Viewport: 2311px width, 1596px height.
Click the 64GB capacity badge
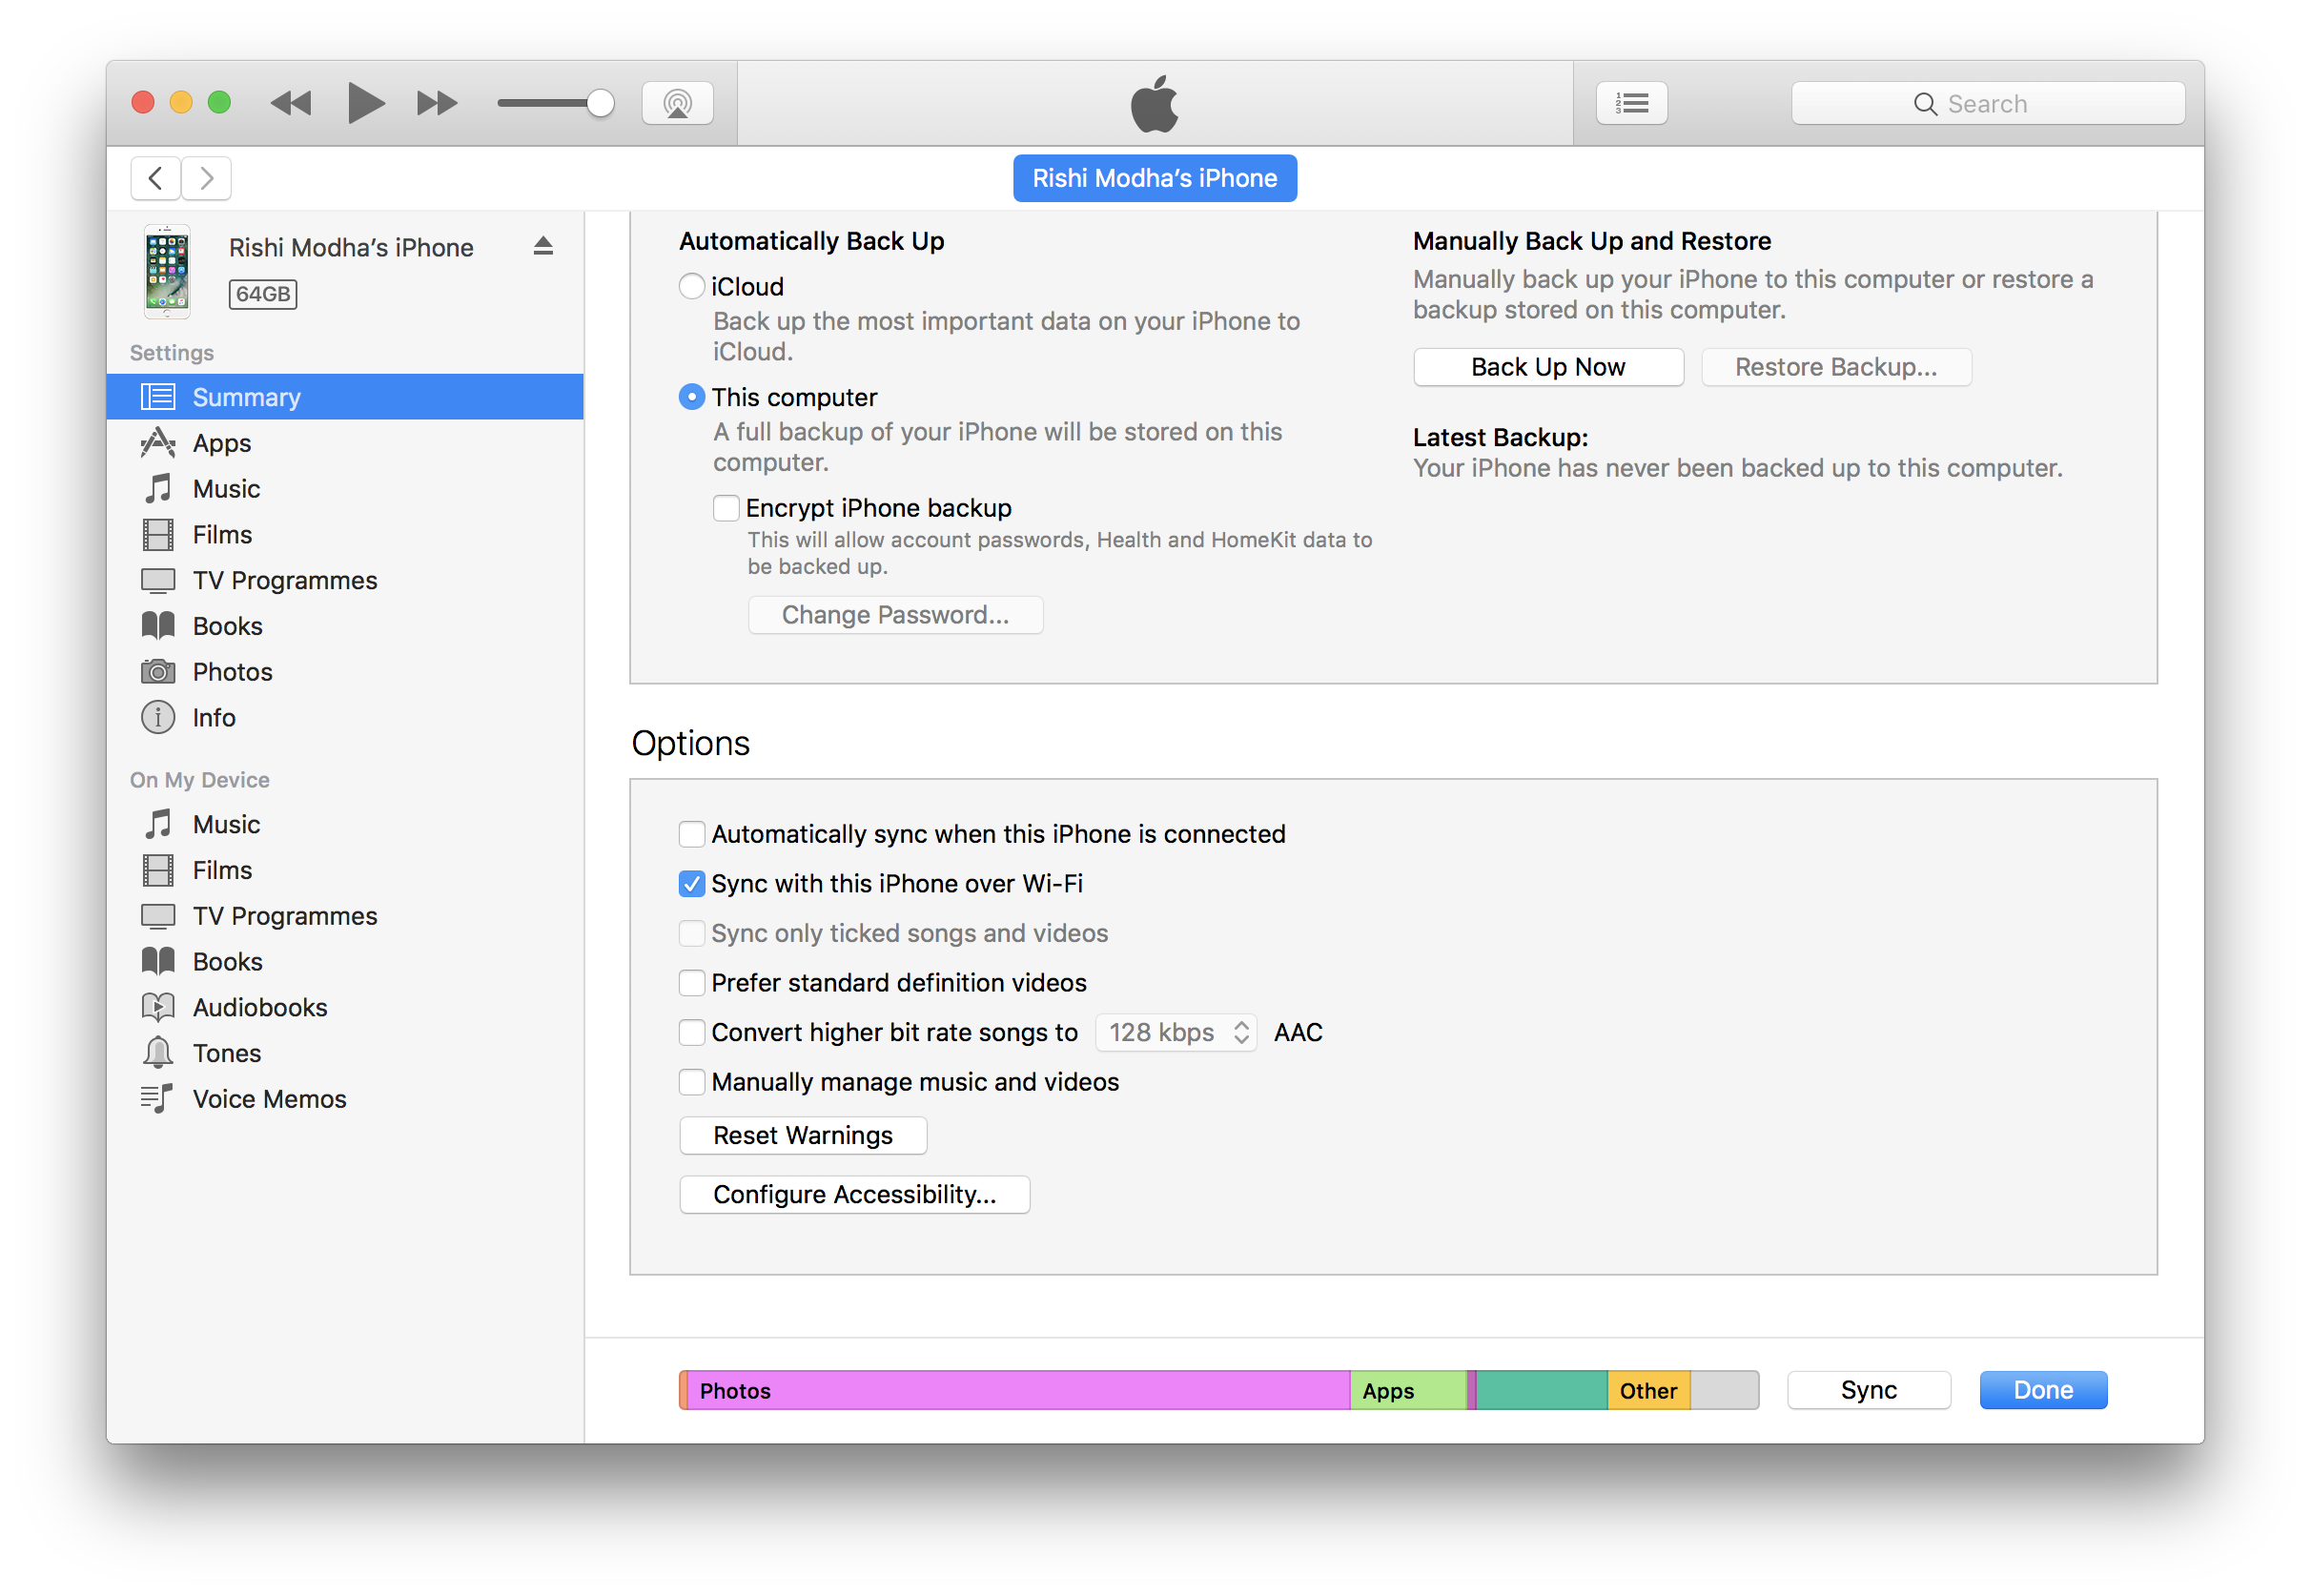click(263, 294)
